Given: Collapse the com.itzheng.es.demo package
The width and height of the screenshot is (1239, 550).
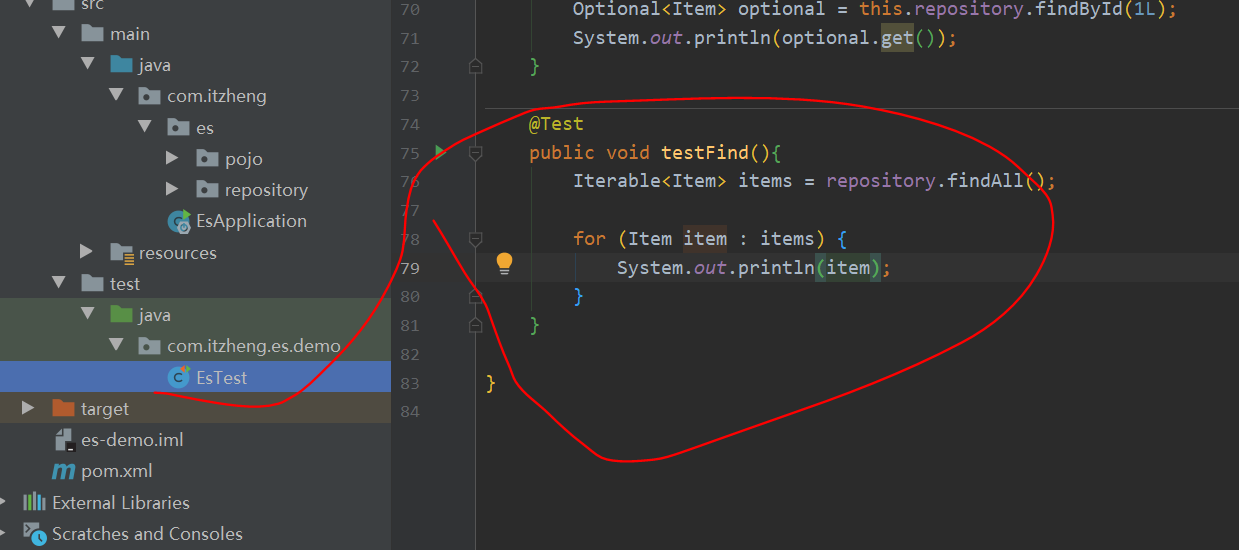Looking at the screenshot, I should tap(115, 346).
